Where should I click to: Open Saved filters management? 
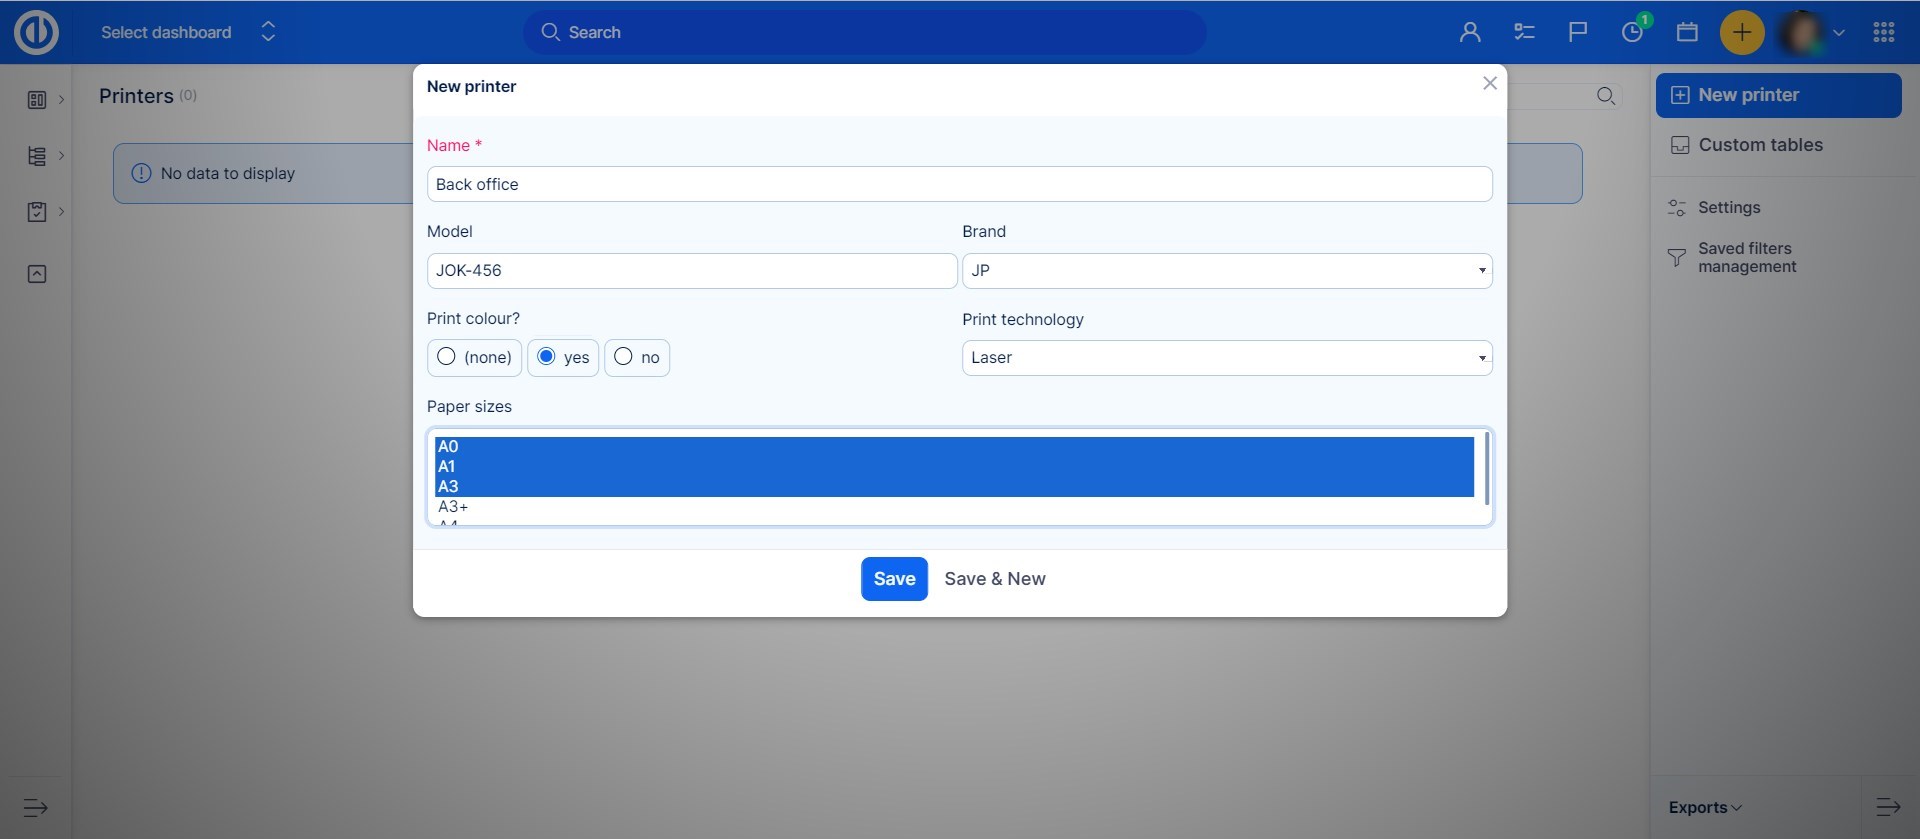[x=1746, y=258]
